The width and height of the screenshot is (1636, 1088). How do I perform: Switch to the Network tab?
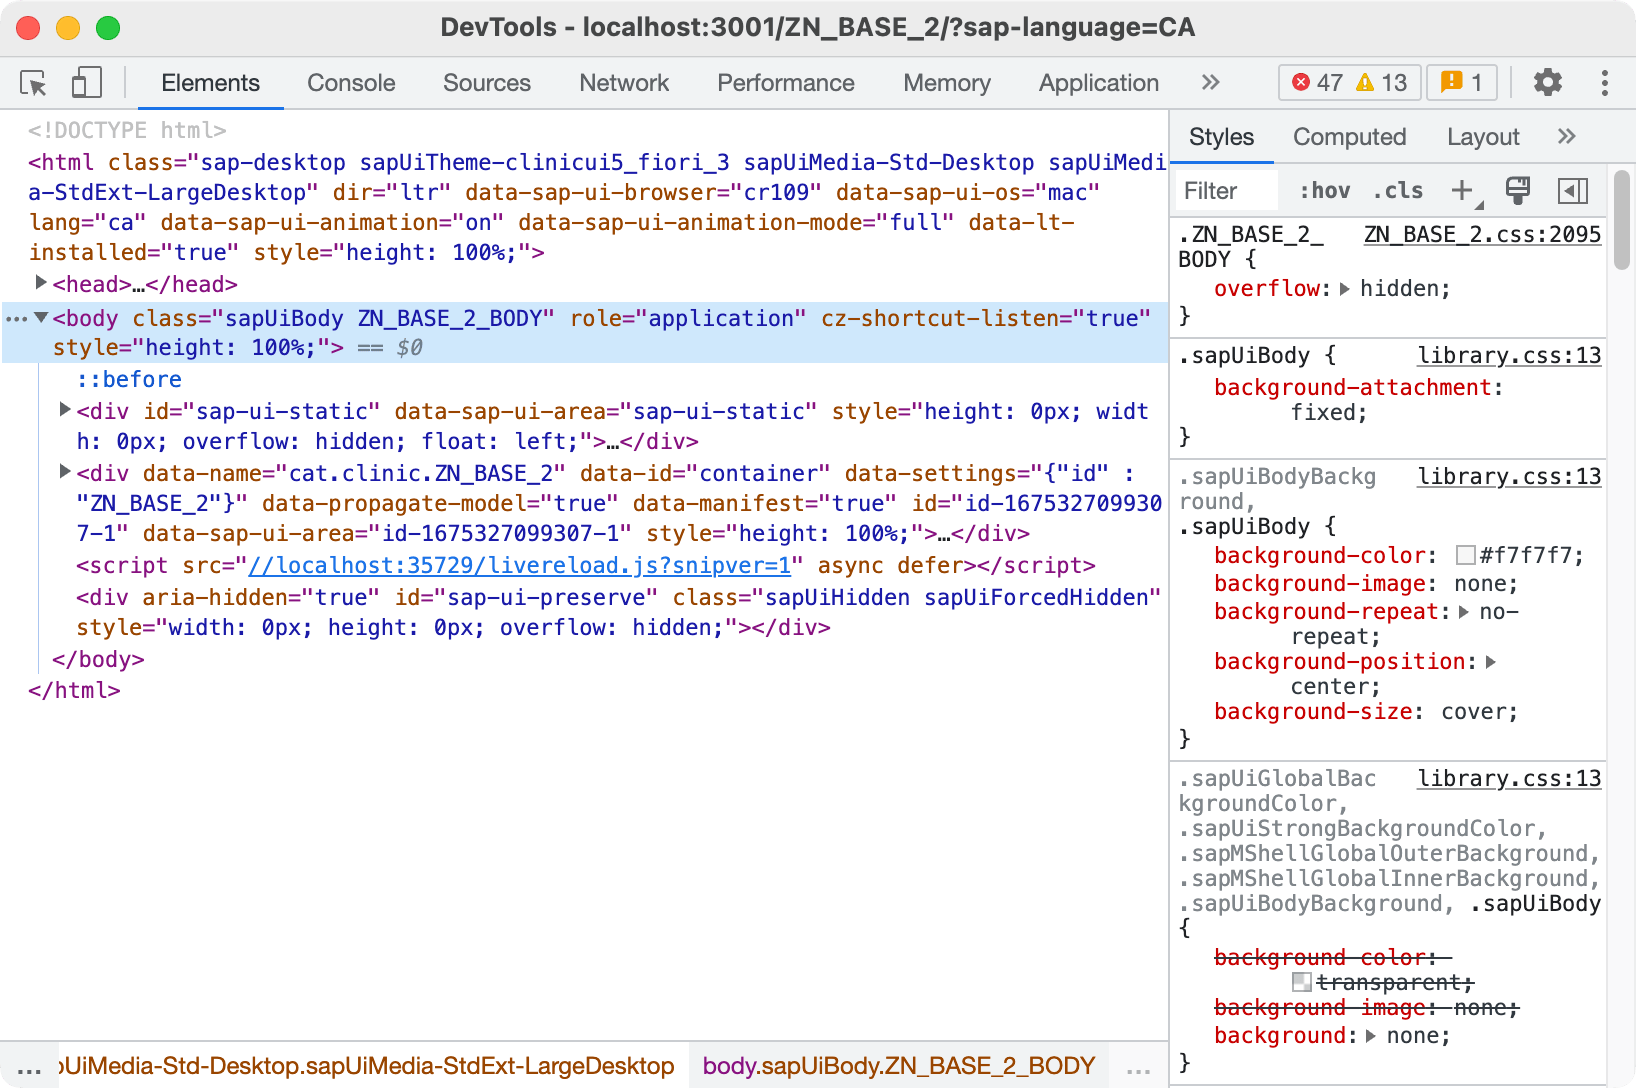[x=623, y=83]
